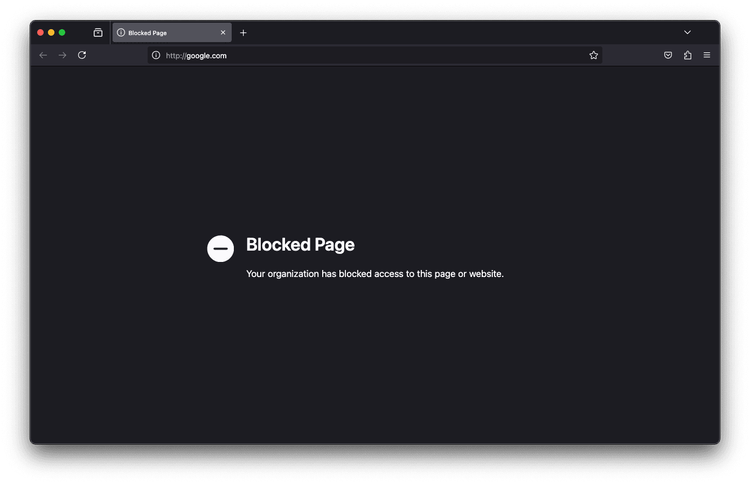Go back with the back arrow
750x484 pixels.
[x=43, y=55]
